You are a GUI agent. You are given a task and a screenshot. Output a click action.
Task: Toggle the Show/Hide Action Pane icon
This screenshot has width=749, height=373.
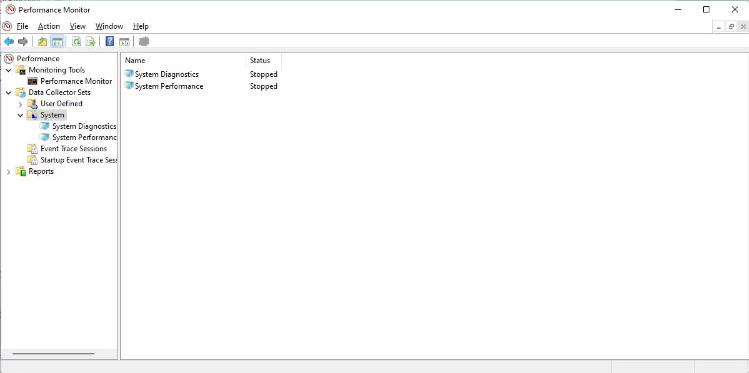point(124,42)
